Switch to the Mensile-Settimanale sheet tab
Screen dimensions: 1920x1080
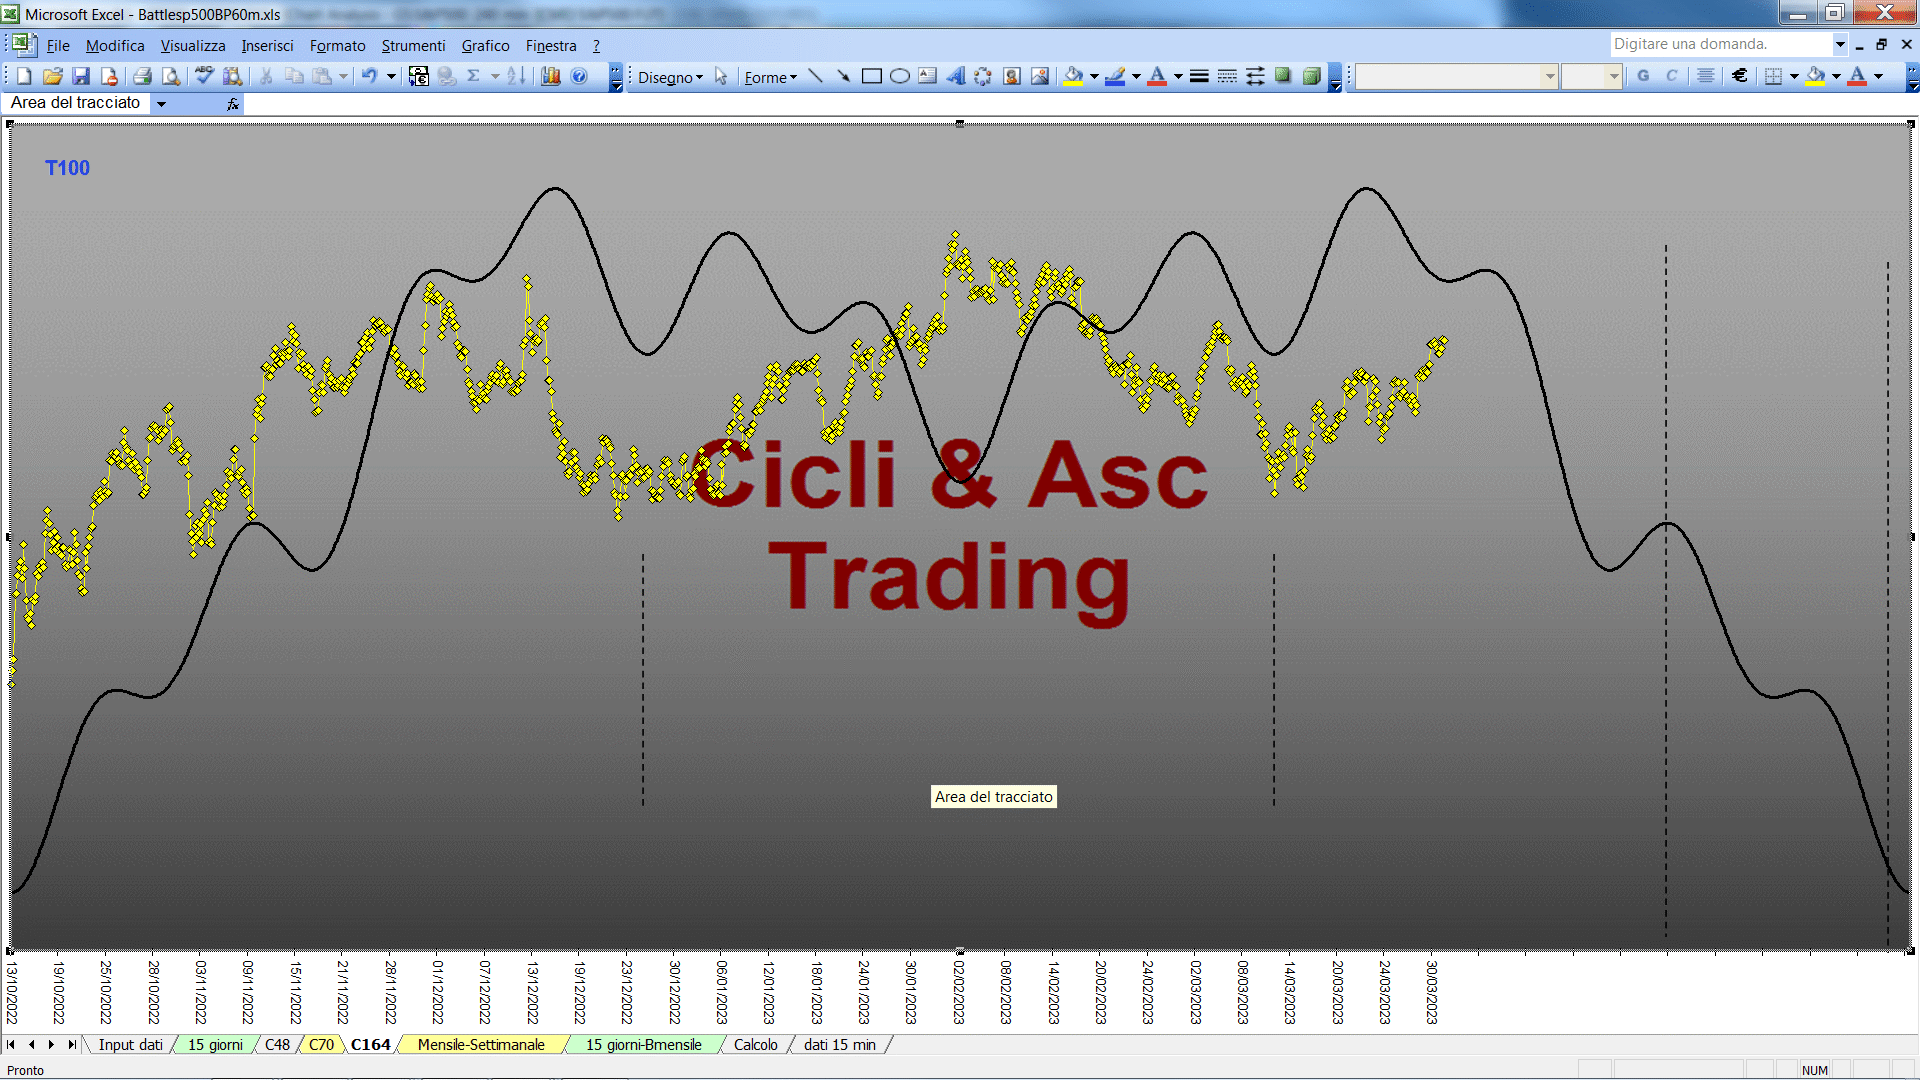[x=481, y=1045]
